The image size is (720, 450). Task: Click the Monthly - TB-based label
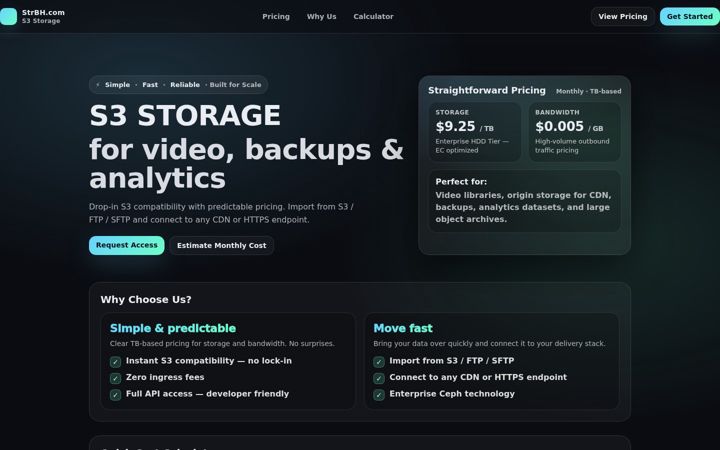[x=589, y=91]
